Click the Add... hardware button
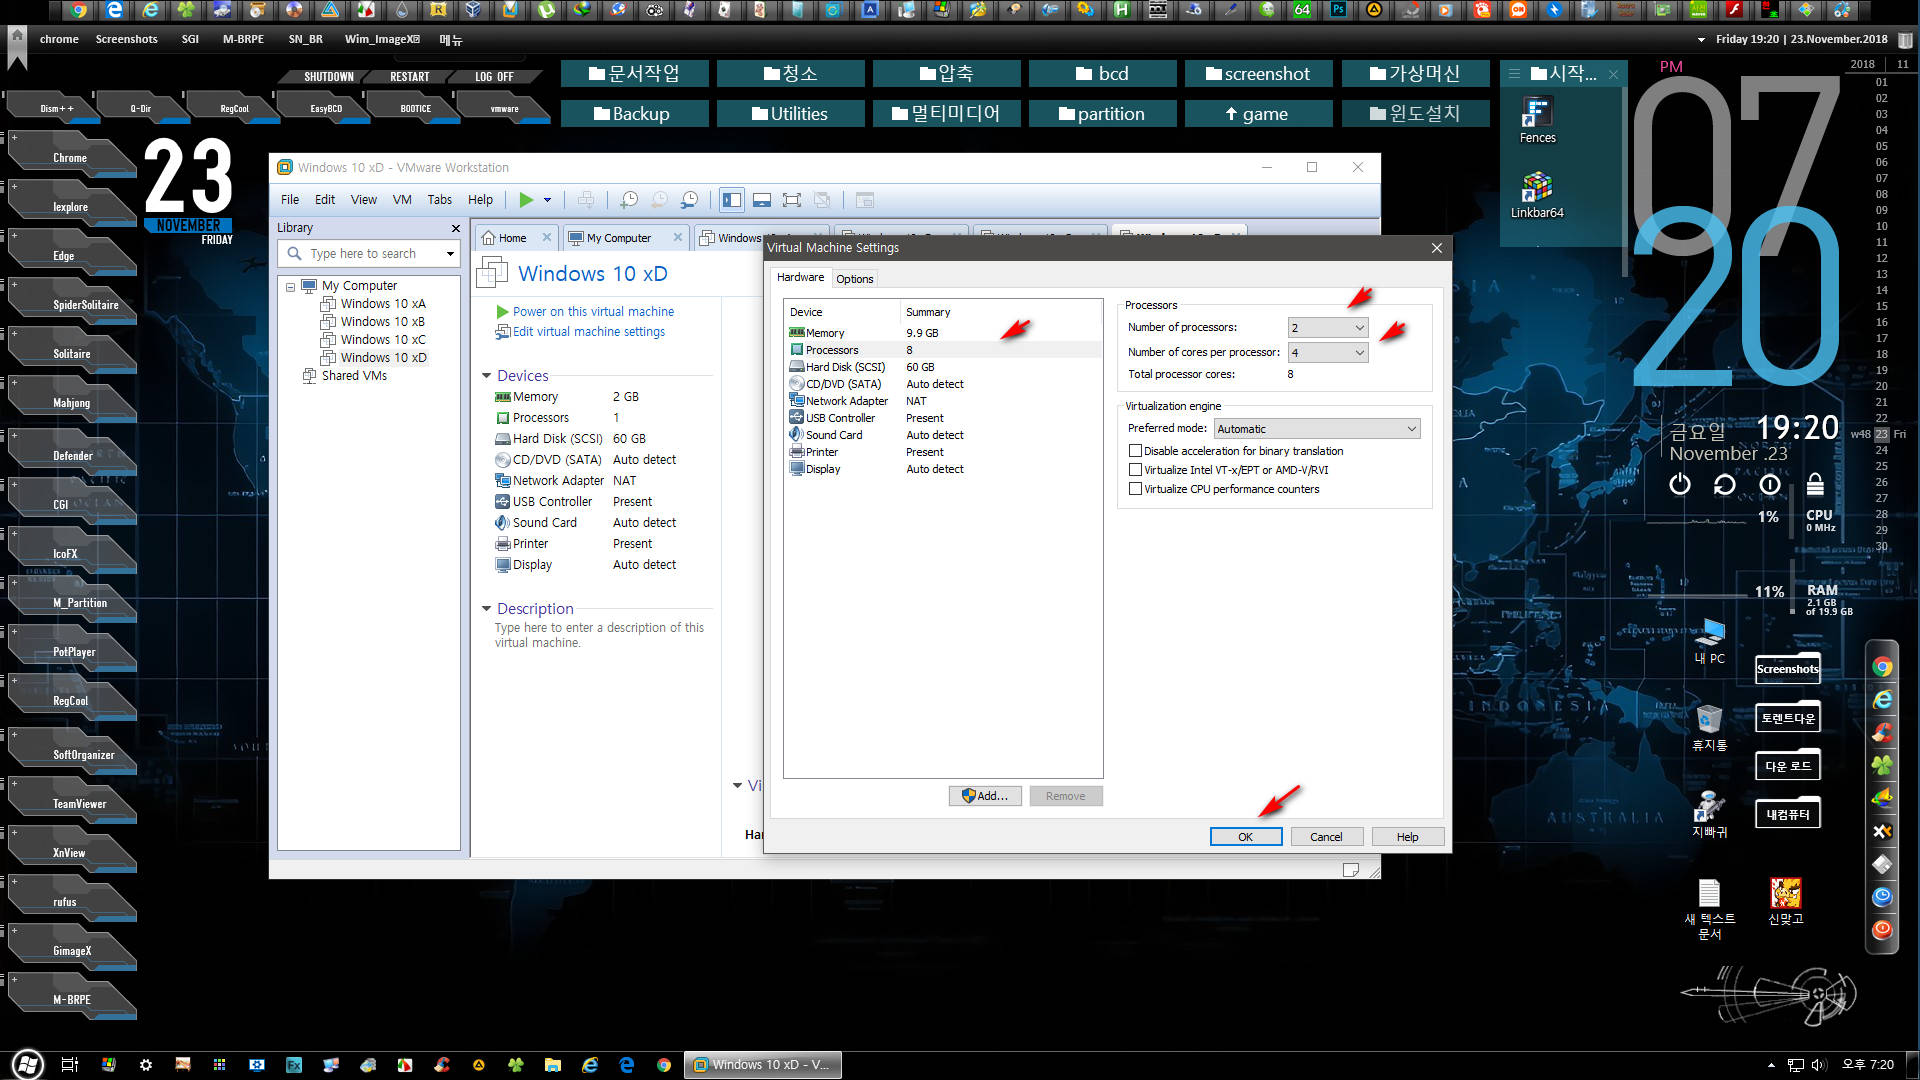 [x=985, y=796]
